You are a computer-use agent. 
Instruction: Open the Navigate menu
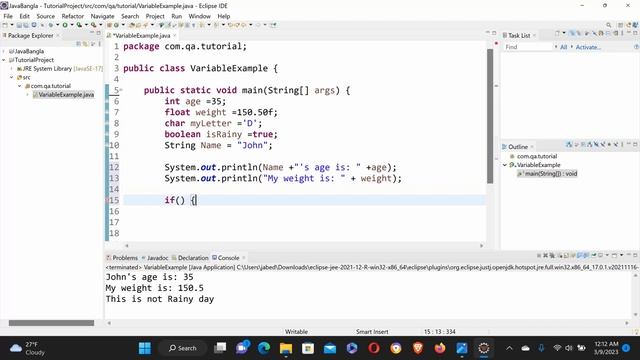coord(102,16)
